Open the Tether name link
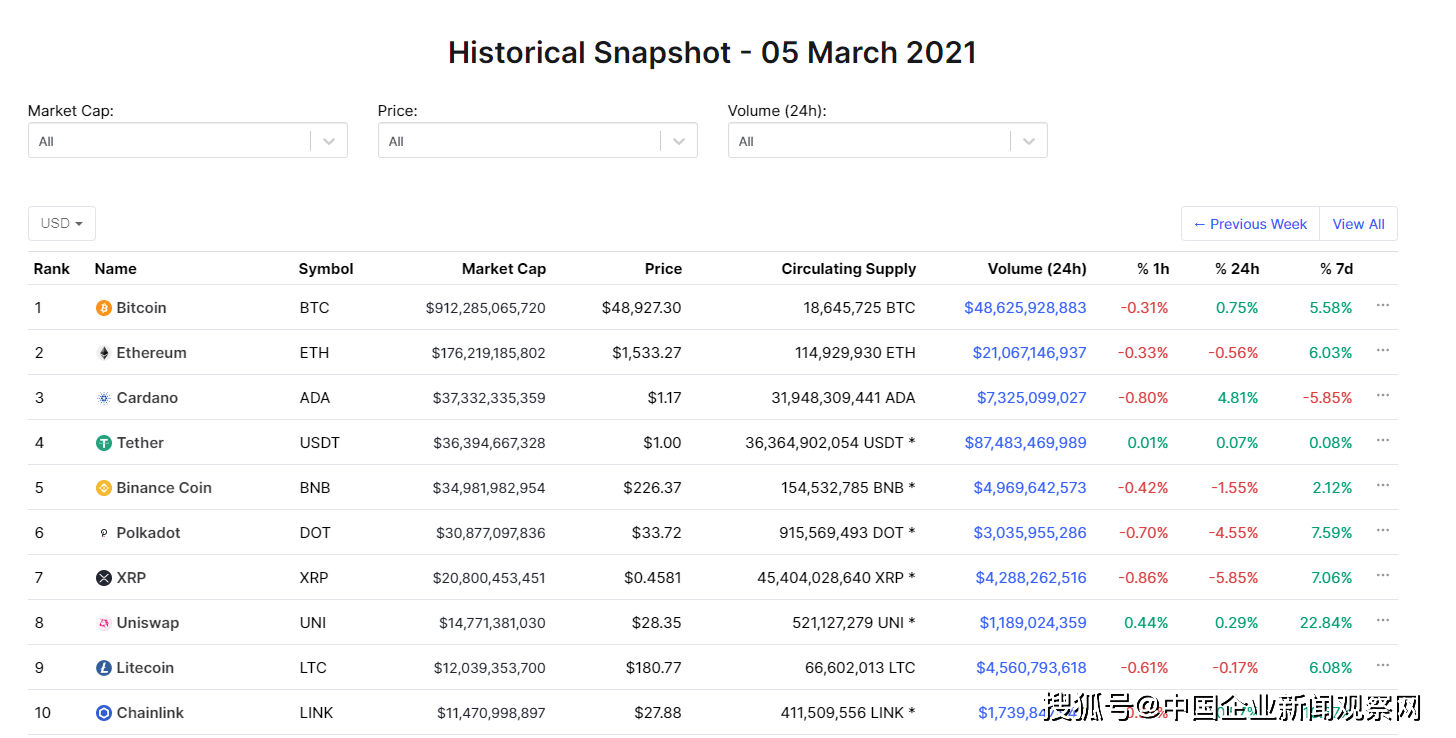This screenshot has width=1456, height=738. point(140,443)
